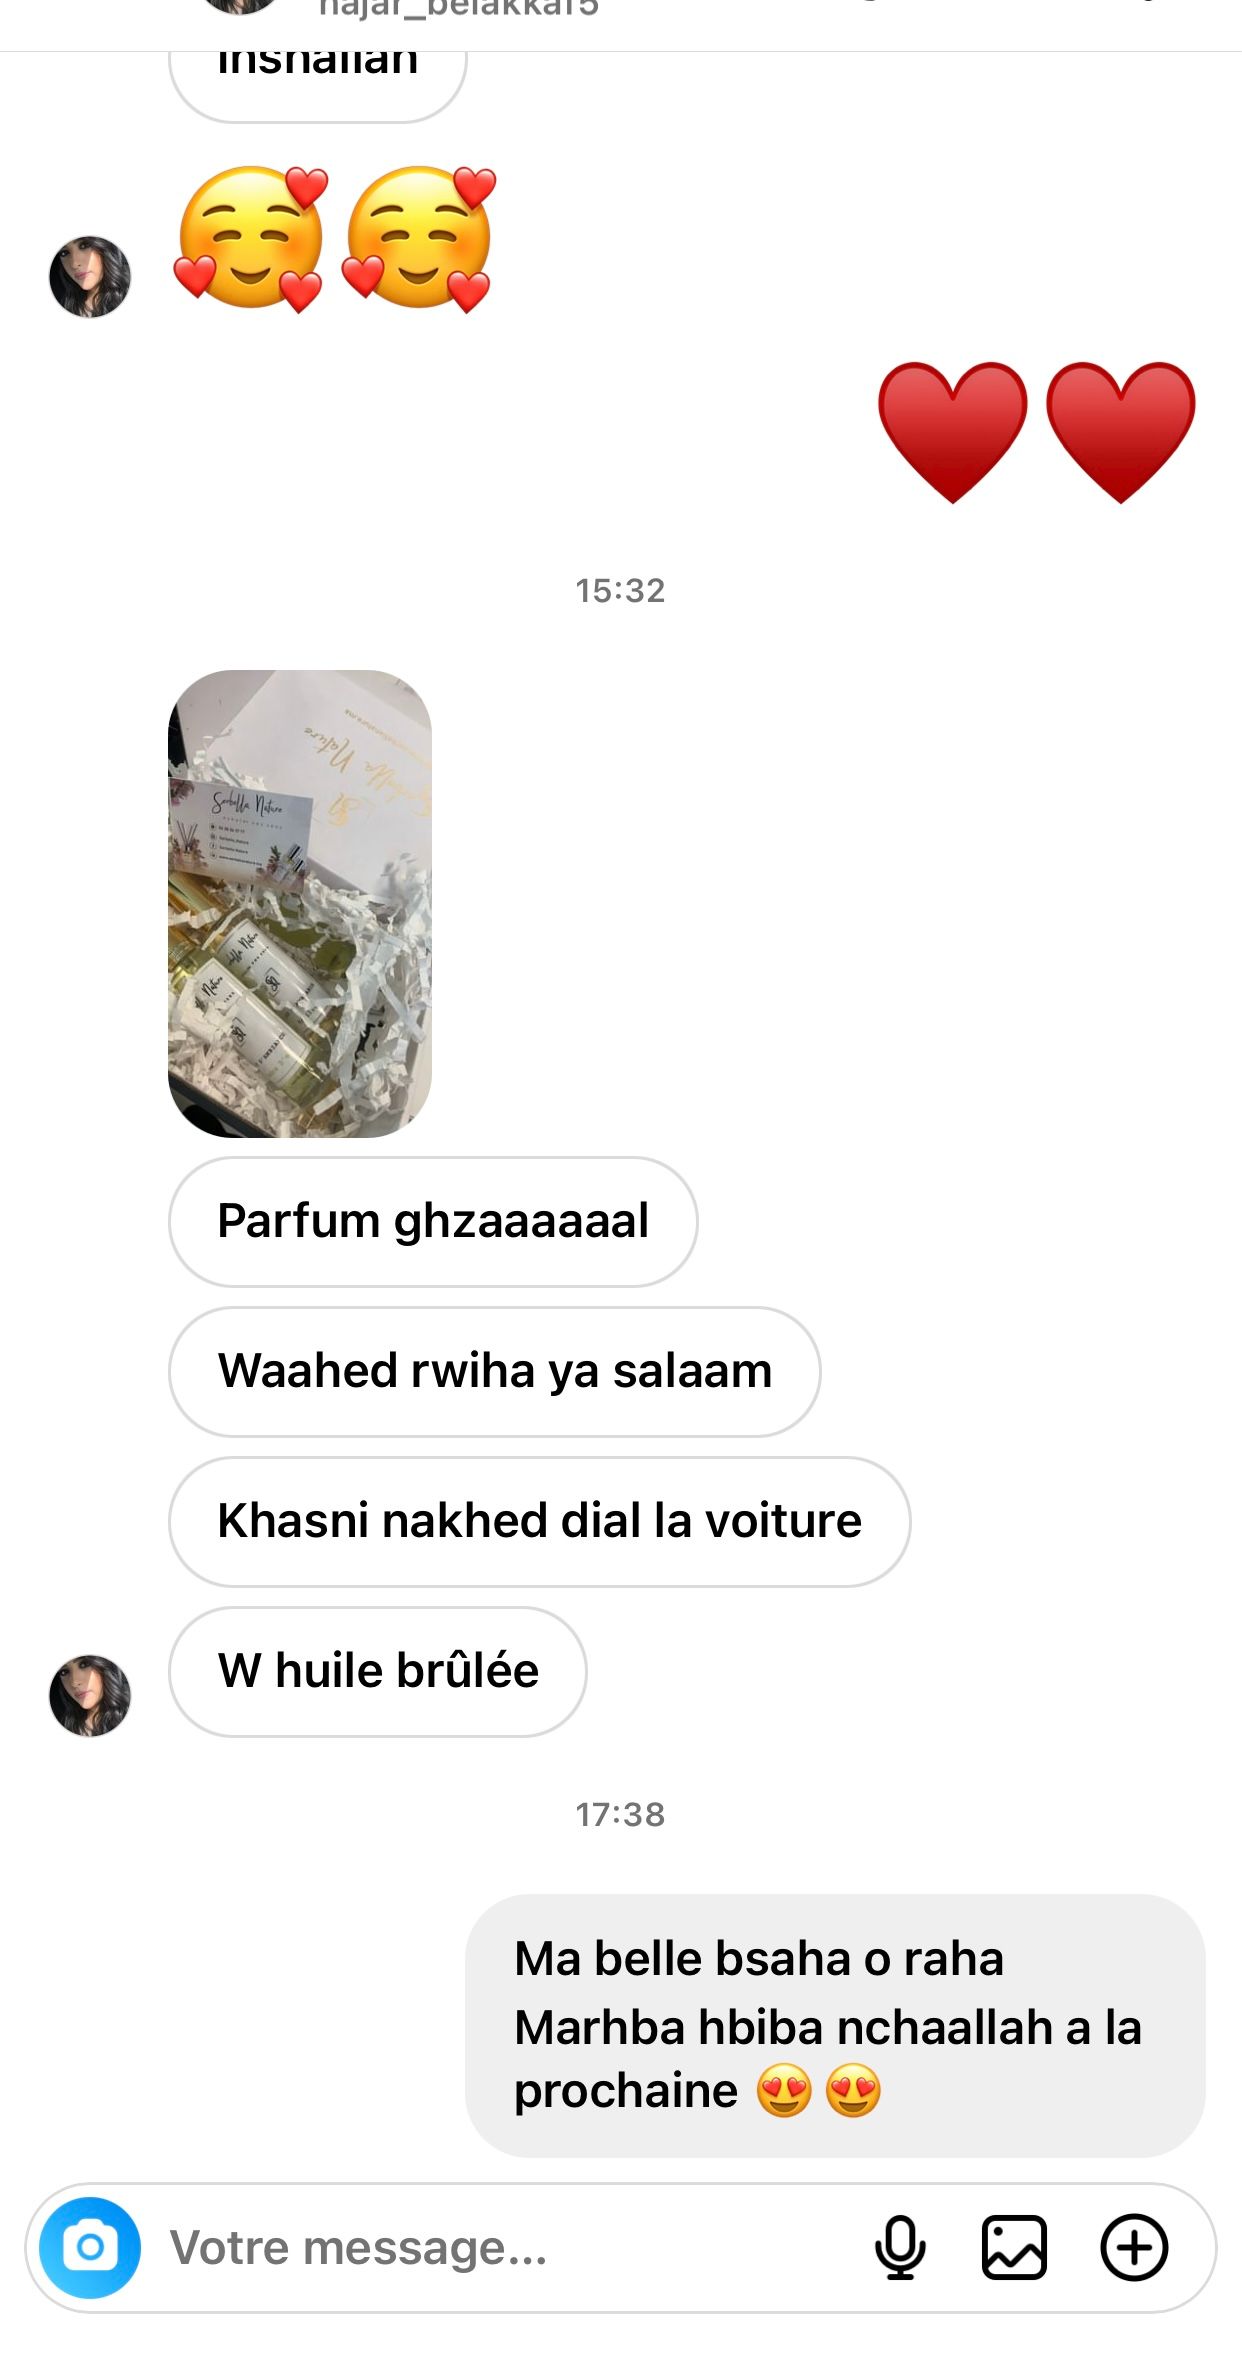
Task: Tap avatar beside 'W huile brûlée' message
Action: pyautogui.click(x=90, y=1695)
